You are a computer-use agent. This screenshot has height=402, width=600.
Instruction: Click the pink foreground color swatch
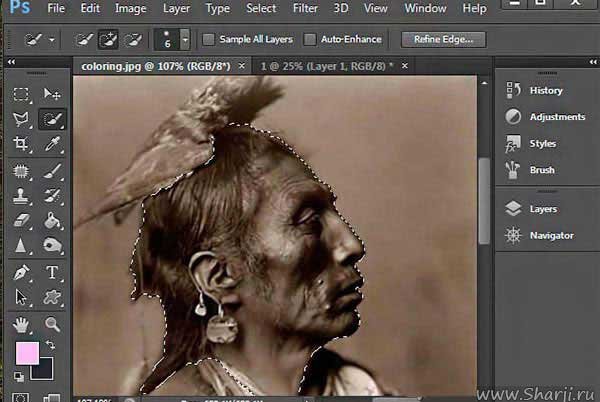27,353
